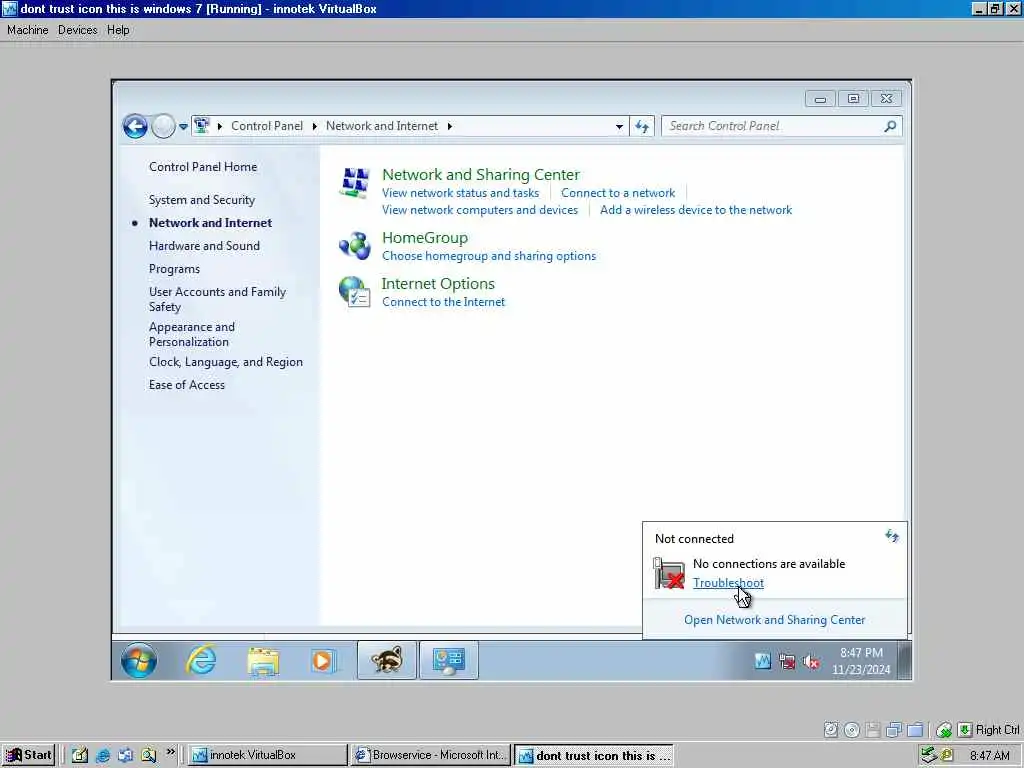Open the VirtualBox Devices menu
This screenshot has height=768, width=1024.
coord(78,30)
